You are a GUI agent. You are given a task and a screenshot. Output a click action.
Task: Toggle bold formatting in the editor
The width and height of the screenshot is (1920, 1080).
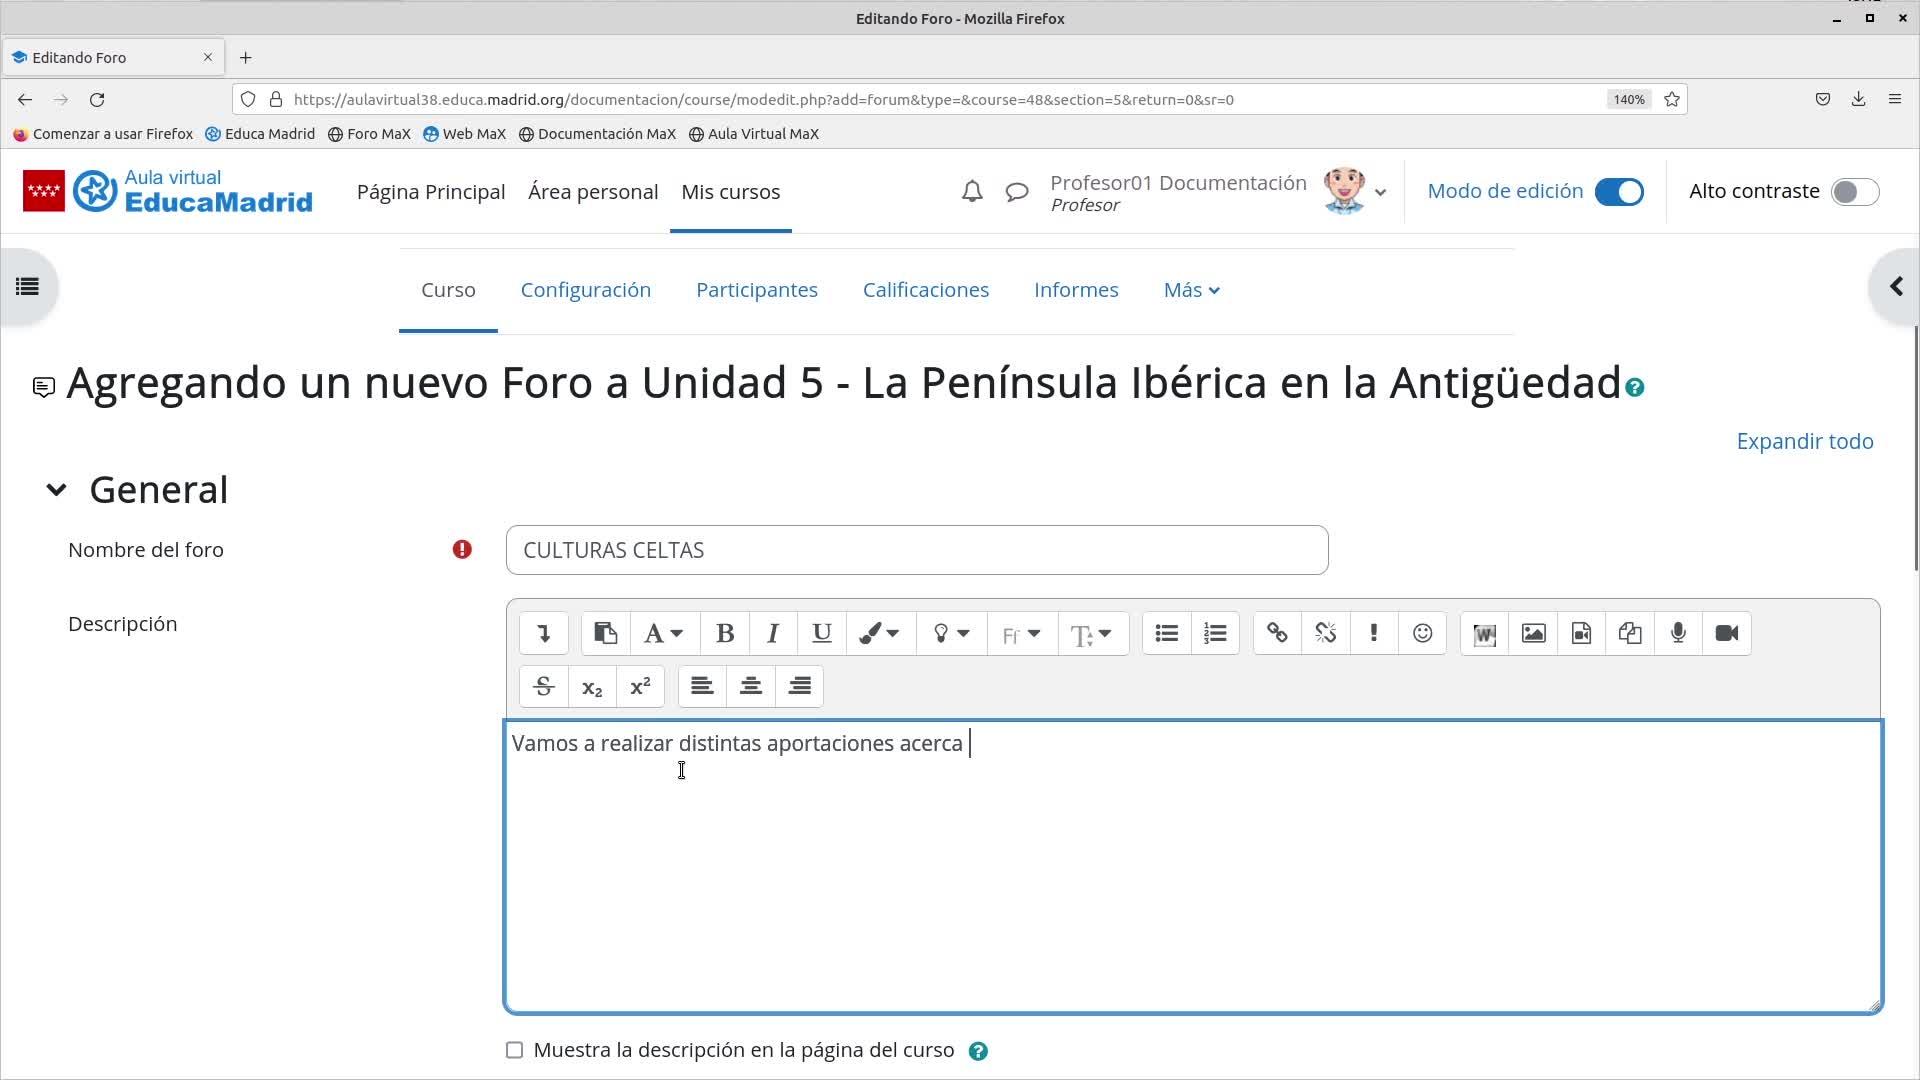[725, 634]
